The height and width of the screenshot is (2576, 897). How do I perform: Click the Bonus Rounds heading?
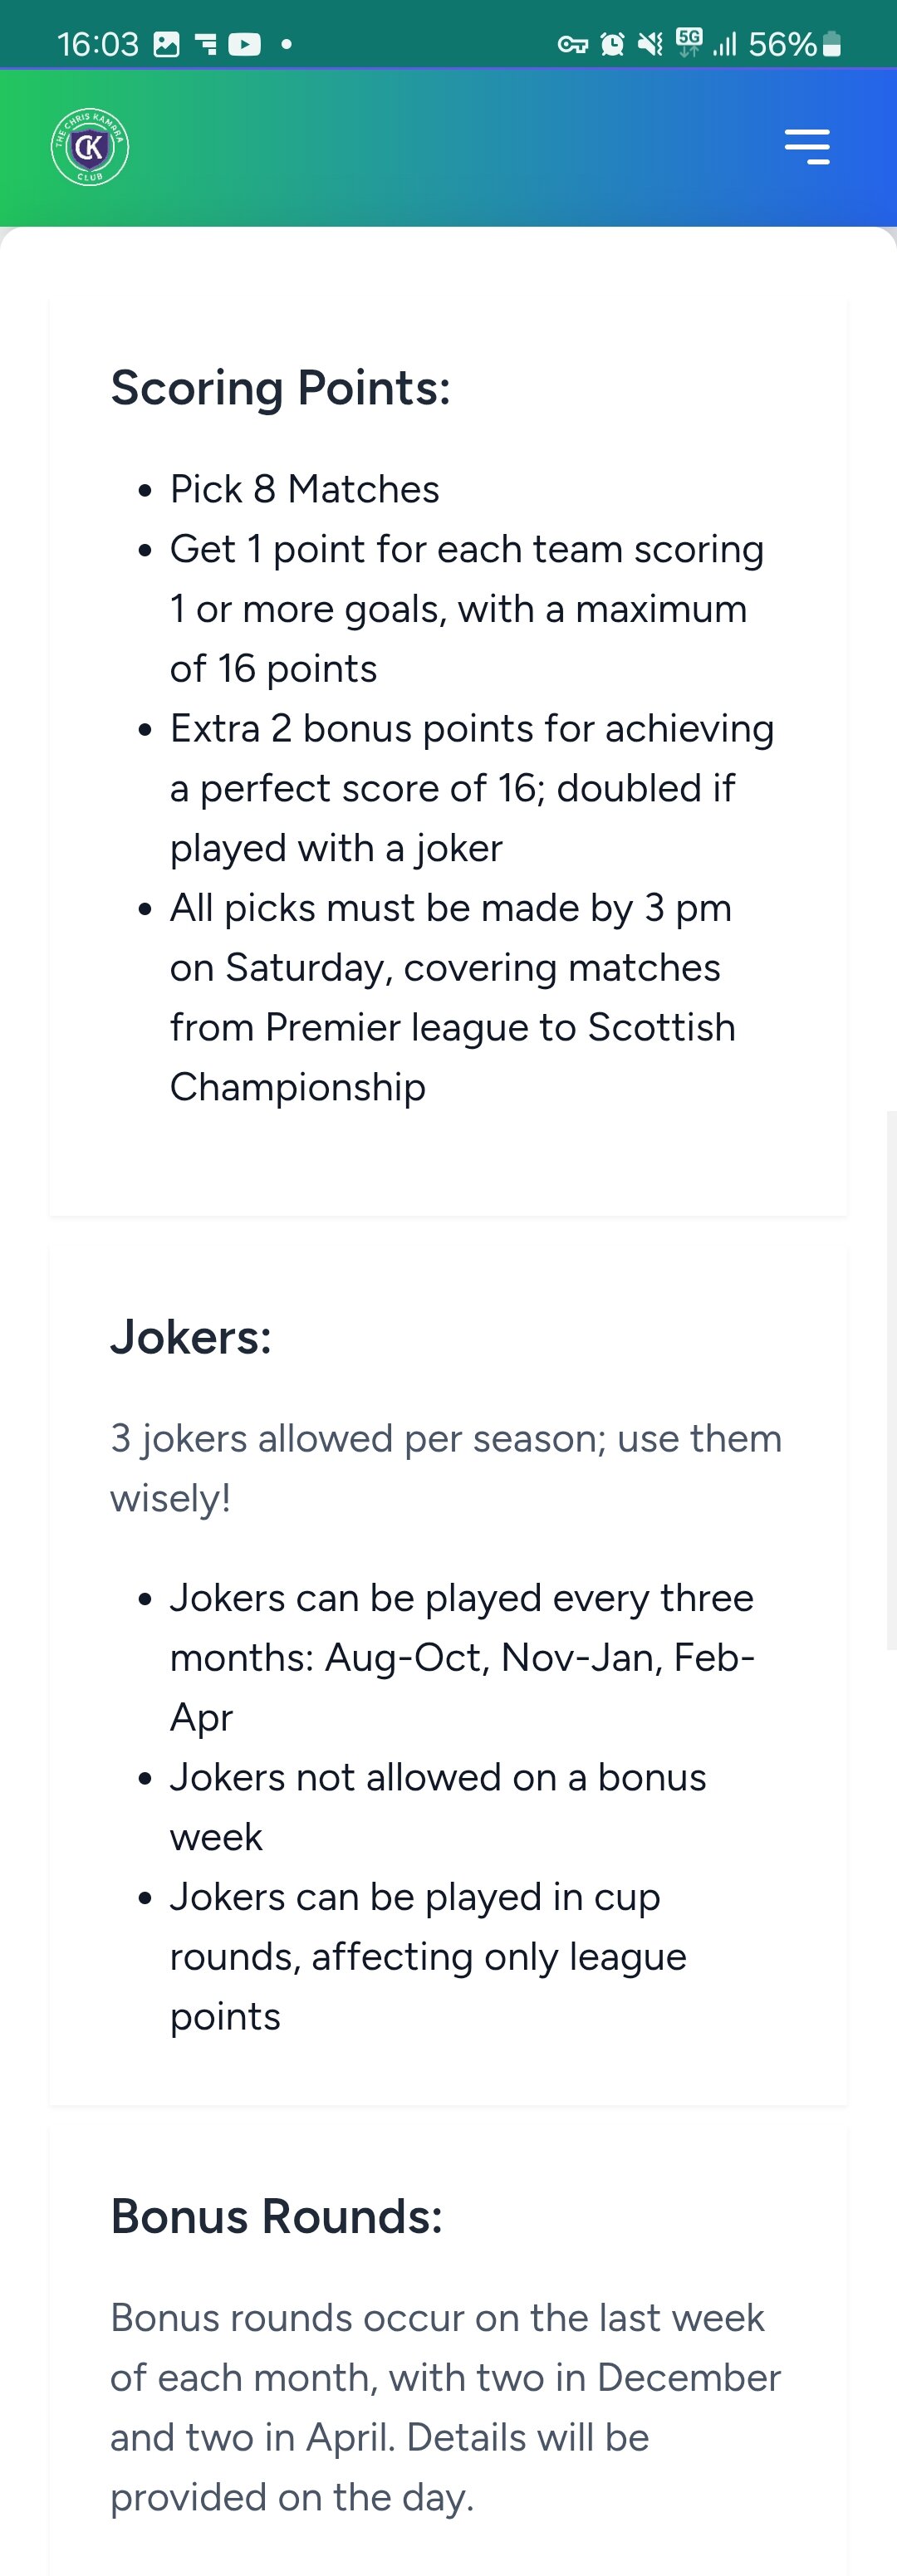[x=276, y=2216]
